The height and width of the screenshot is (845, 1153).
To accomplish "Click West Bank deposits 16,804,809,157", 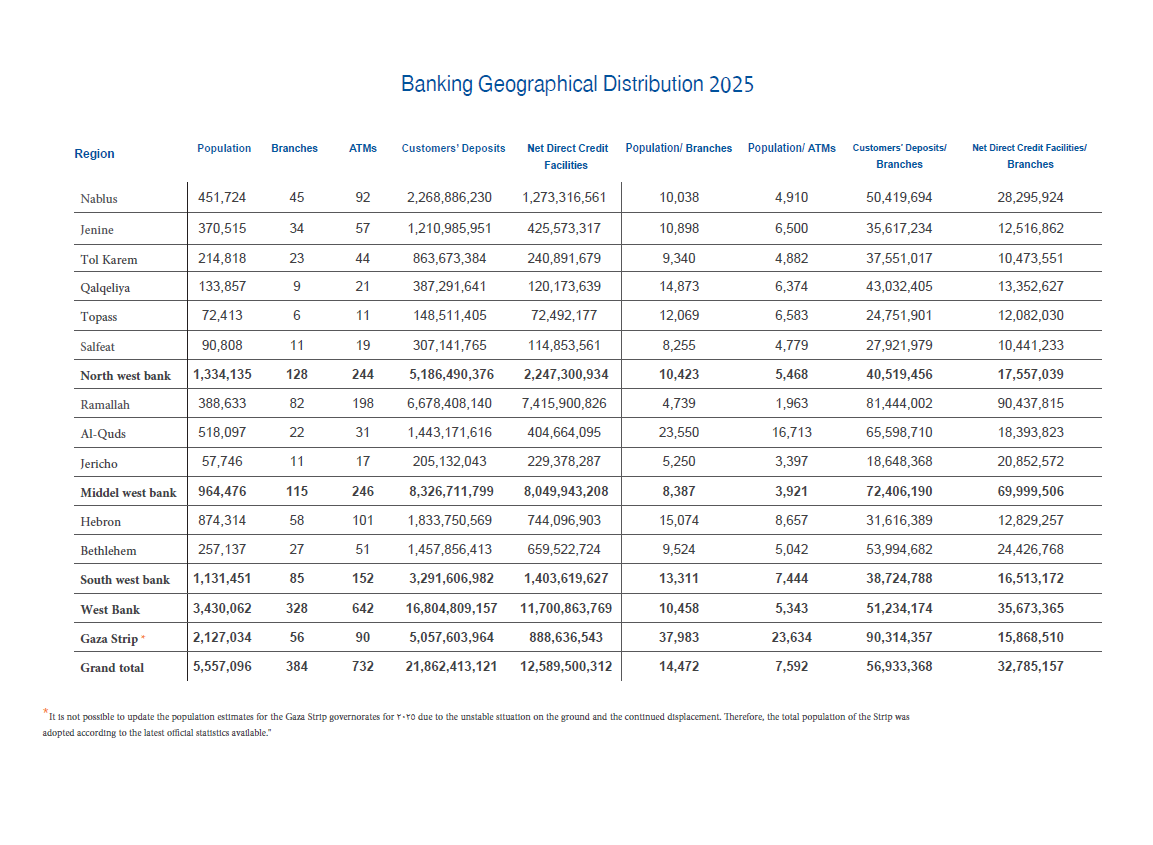I will point(451,608).
